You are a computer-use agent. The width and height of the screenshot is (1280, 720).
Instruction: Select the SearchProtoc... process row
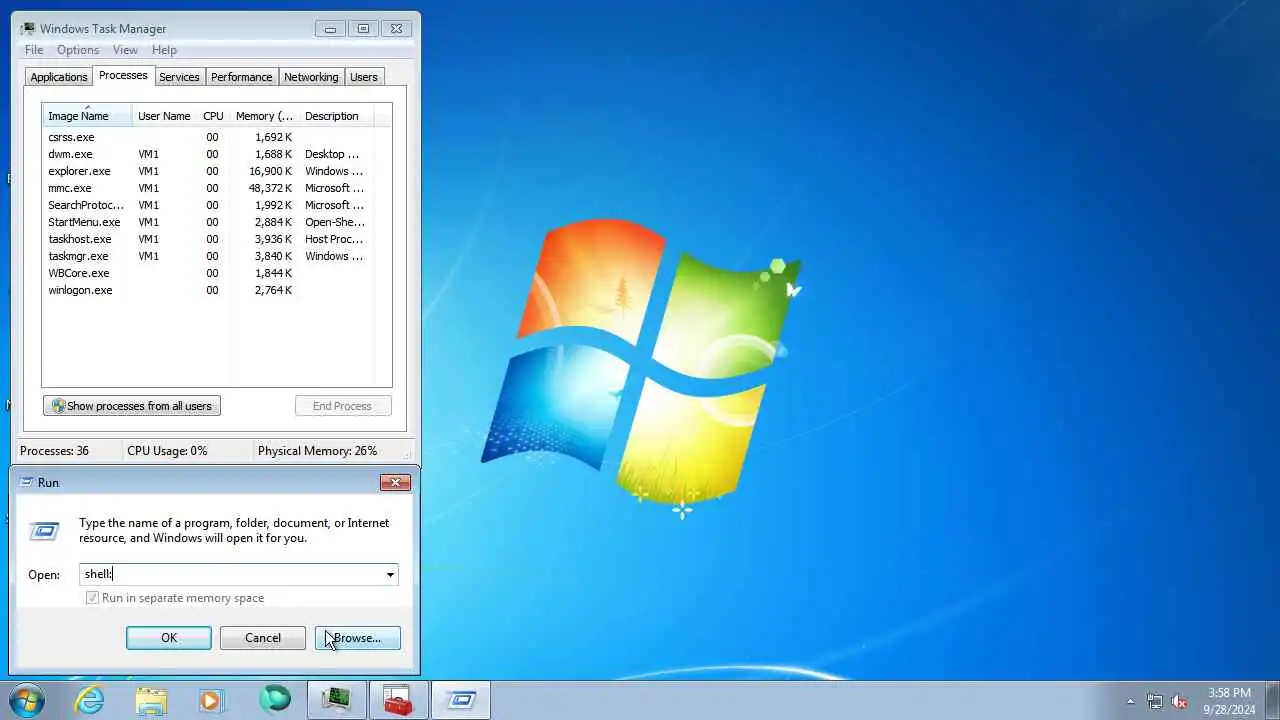(x=216, y=205)
